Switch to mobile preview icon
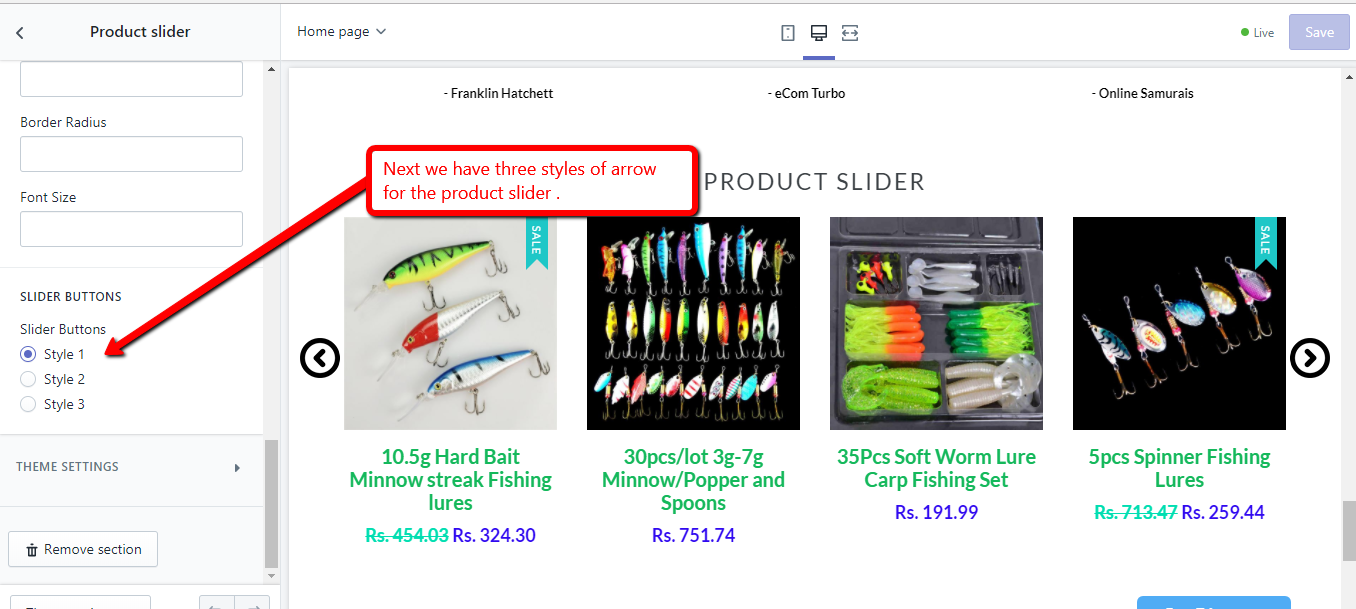Image resolution: width=1356 pixels, height=609 pixels. tap(788, 33)
